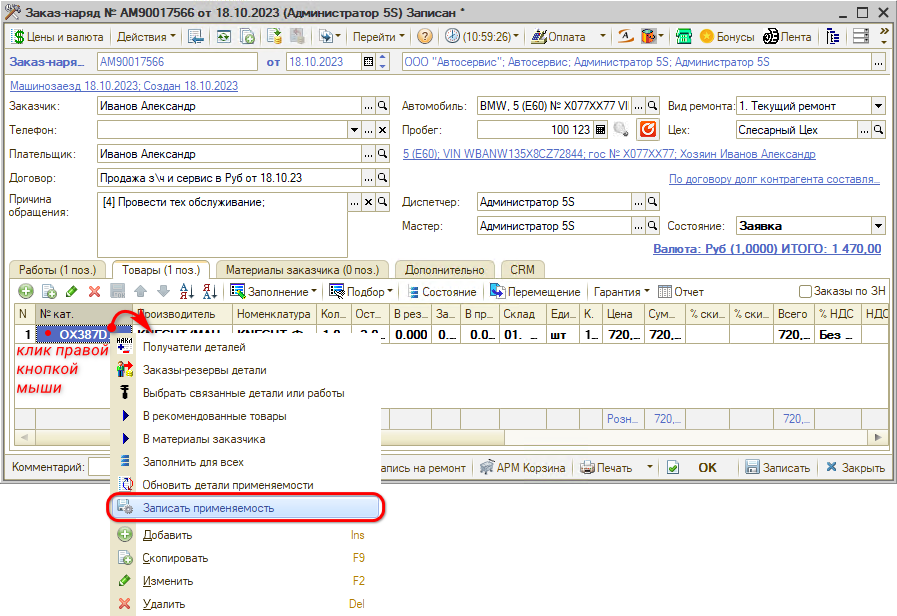897x616 pixels.
Task: Select Получатели деталей menu entry
Action: point(246,347)
